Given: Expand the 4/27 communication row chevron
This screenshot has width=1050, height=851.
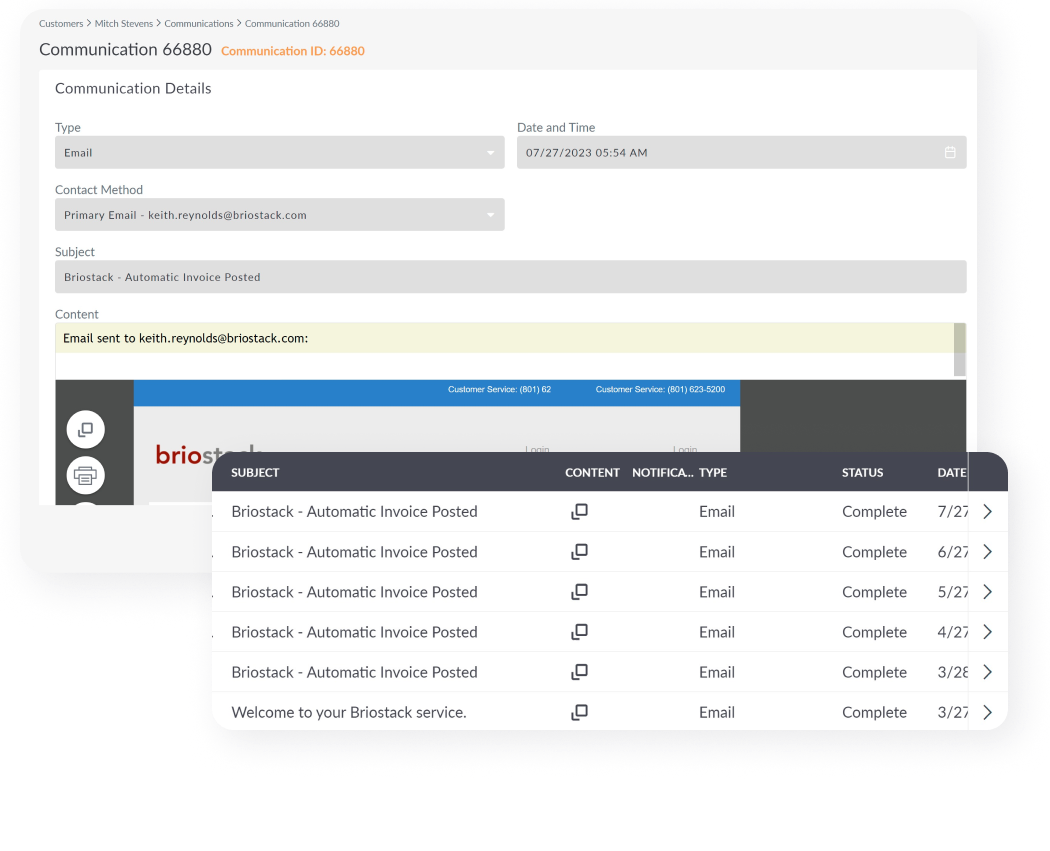Looking at the screenshot, I should (988, 632).
